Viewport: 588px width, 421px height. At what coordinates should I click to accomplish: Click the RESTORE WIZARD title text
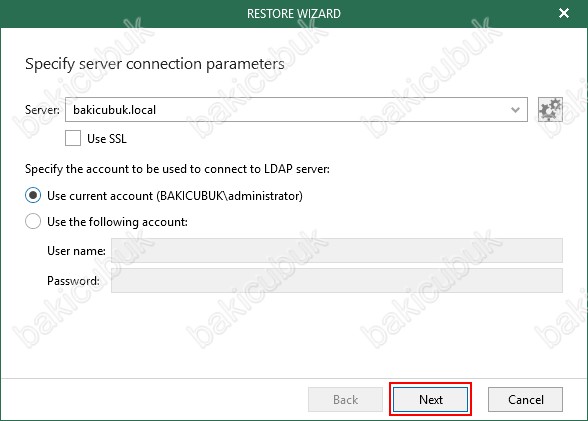(294, 14)
